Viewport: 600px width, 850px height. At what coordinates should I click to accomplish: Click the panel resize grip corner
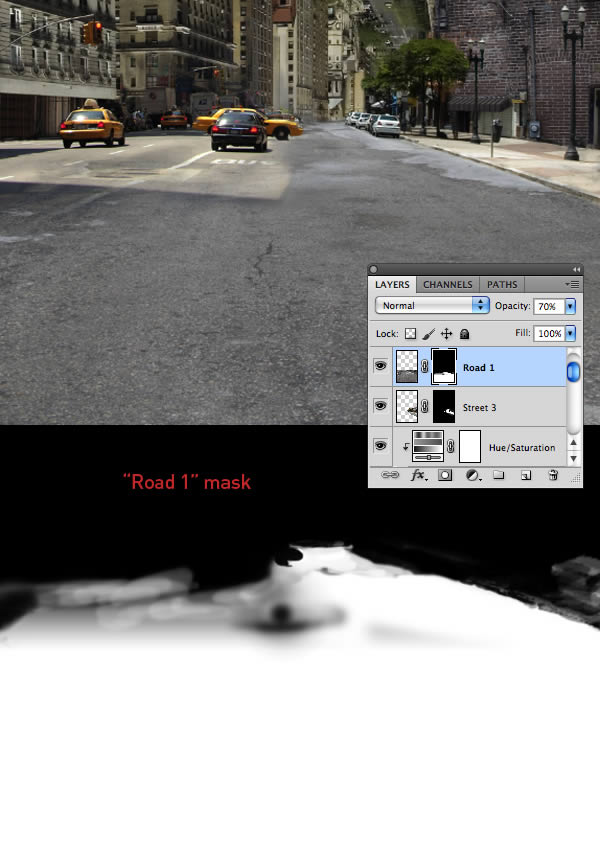(576, 479)
